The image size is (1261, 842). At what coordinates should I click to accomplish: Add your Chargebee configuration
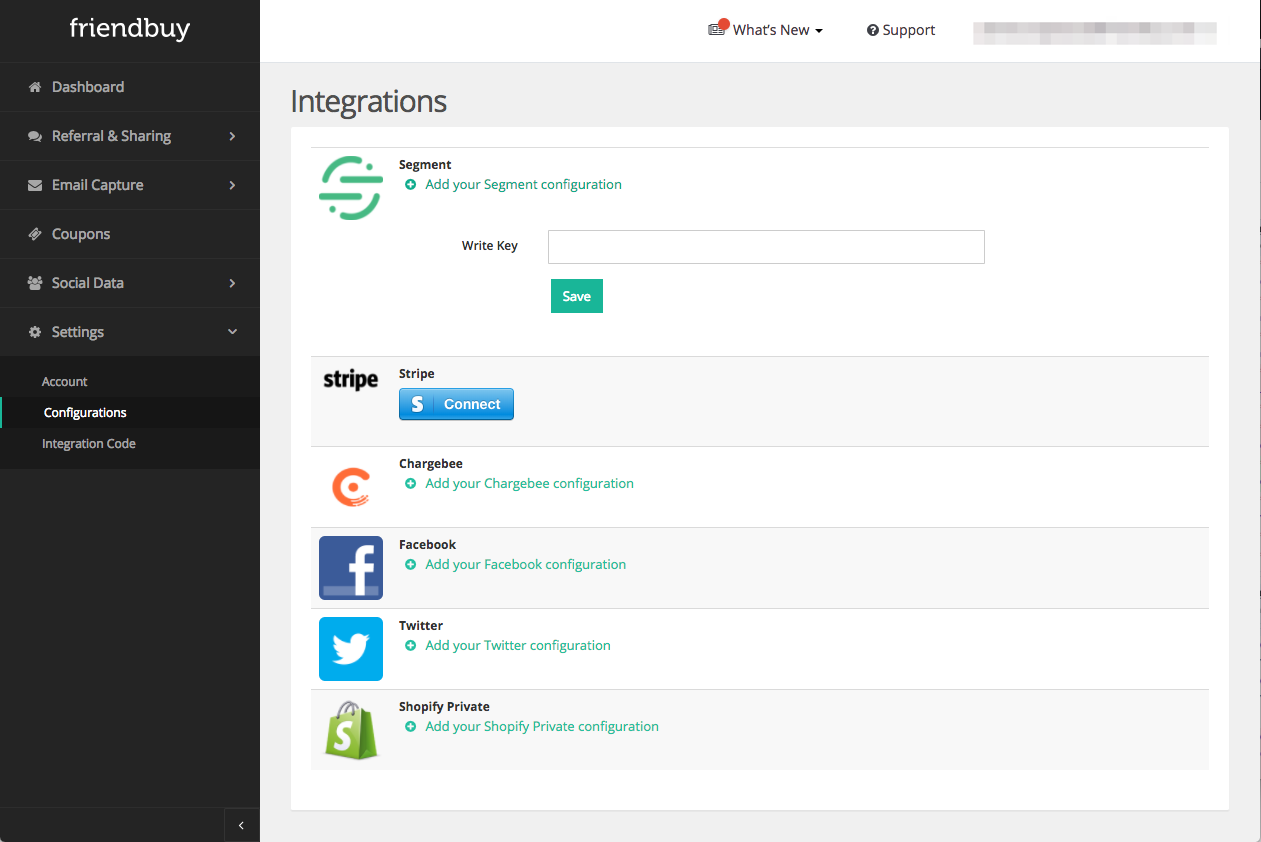(x=528, y=483)
